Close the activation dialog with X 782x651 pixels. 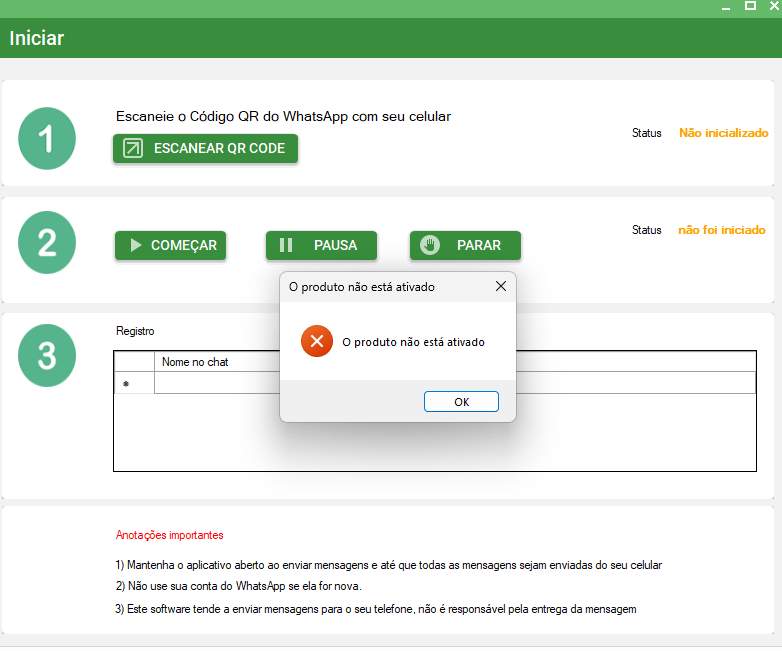pos(501,287)
